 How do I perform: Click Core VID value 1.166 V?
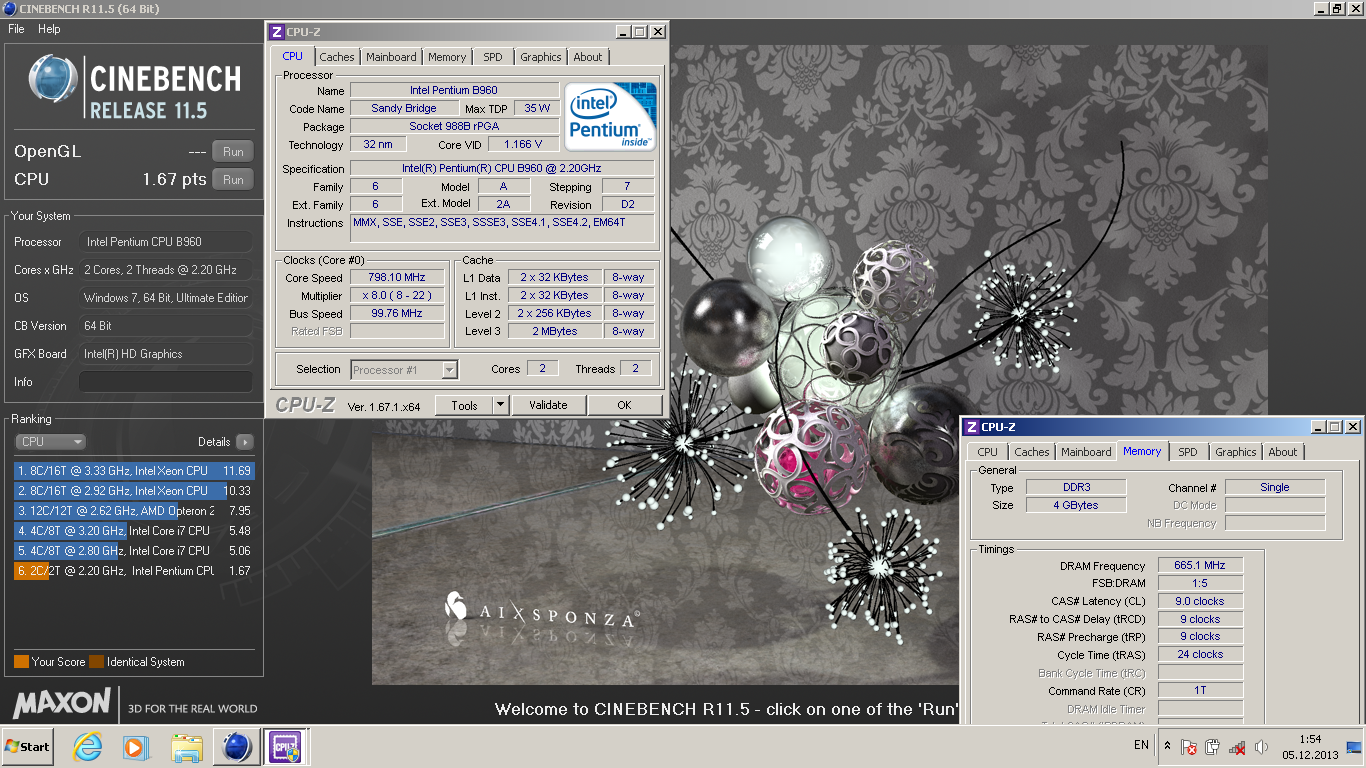(x=523, y=145)
